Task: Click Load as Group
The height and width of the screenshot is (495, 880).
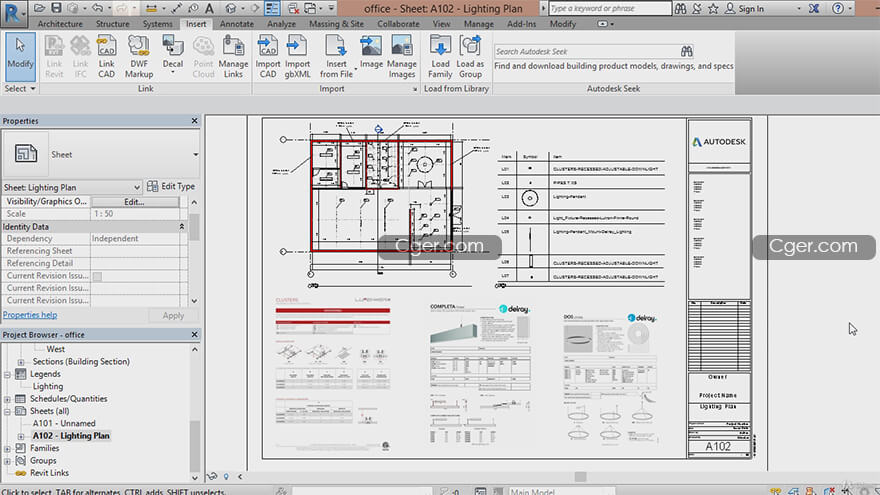Action: pos(470,57)
